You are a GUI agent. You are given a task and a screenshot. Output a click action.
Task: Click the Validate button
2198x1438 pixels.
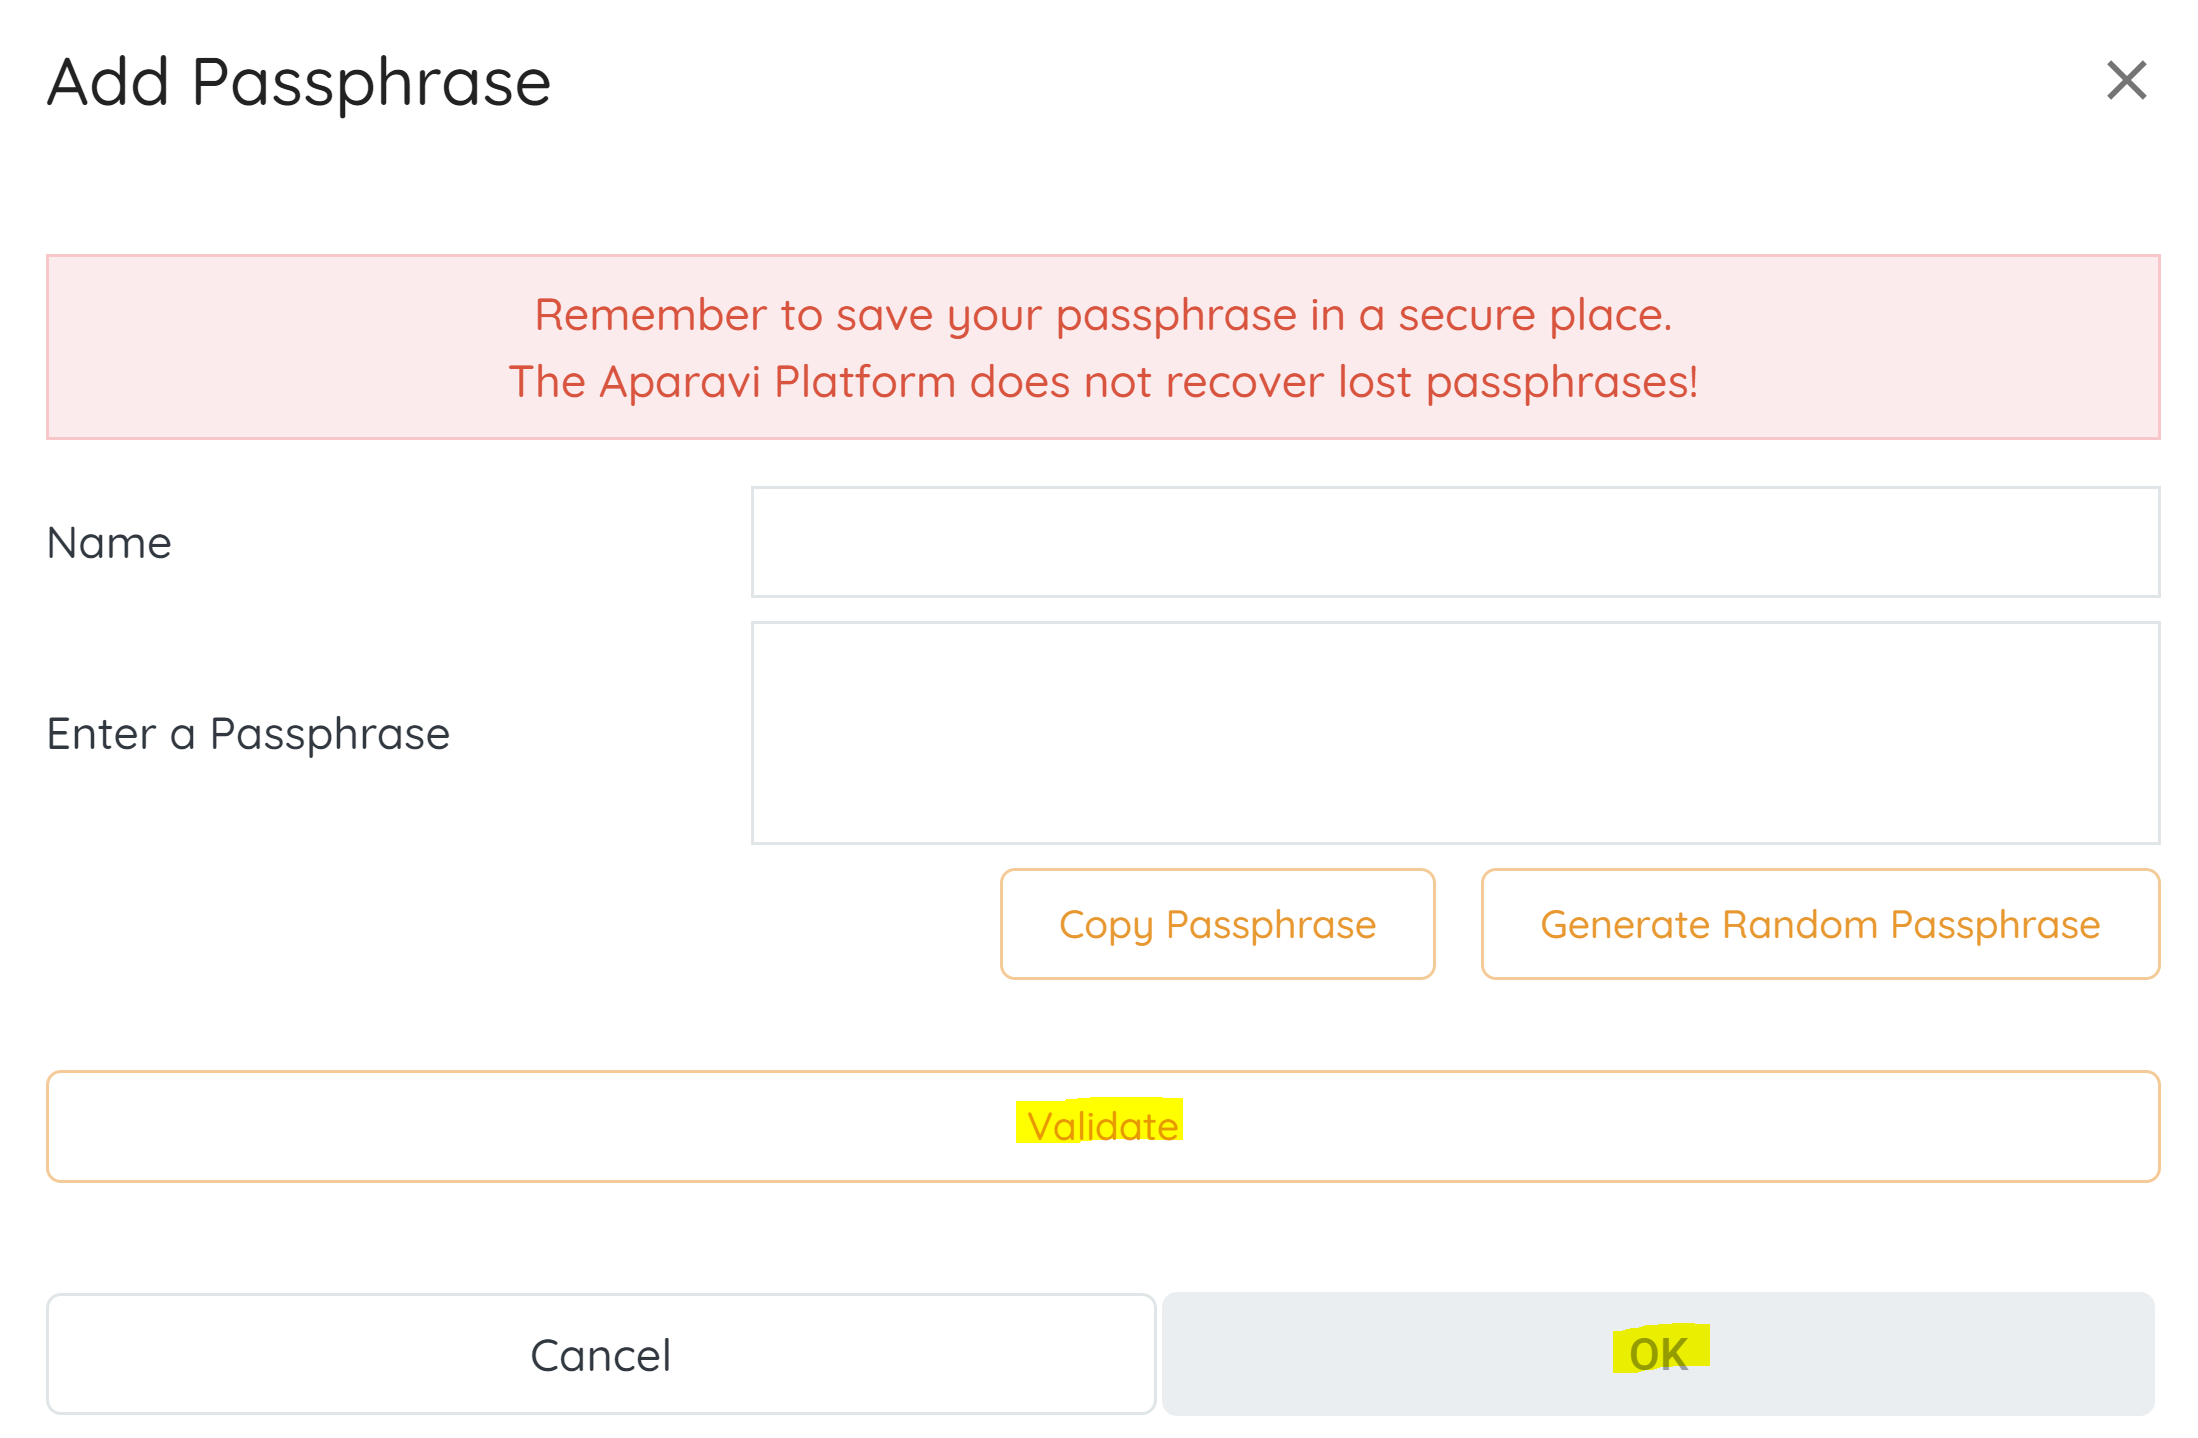(x=1102, y=1126)
